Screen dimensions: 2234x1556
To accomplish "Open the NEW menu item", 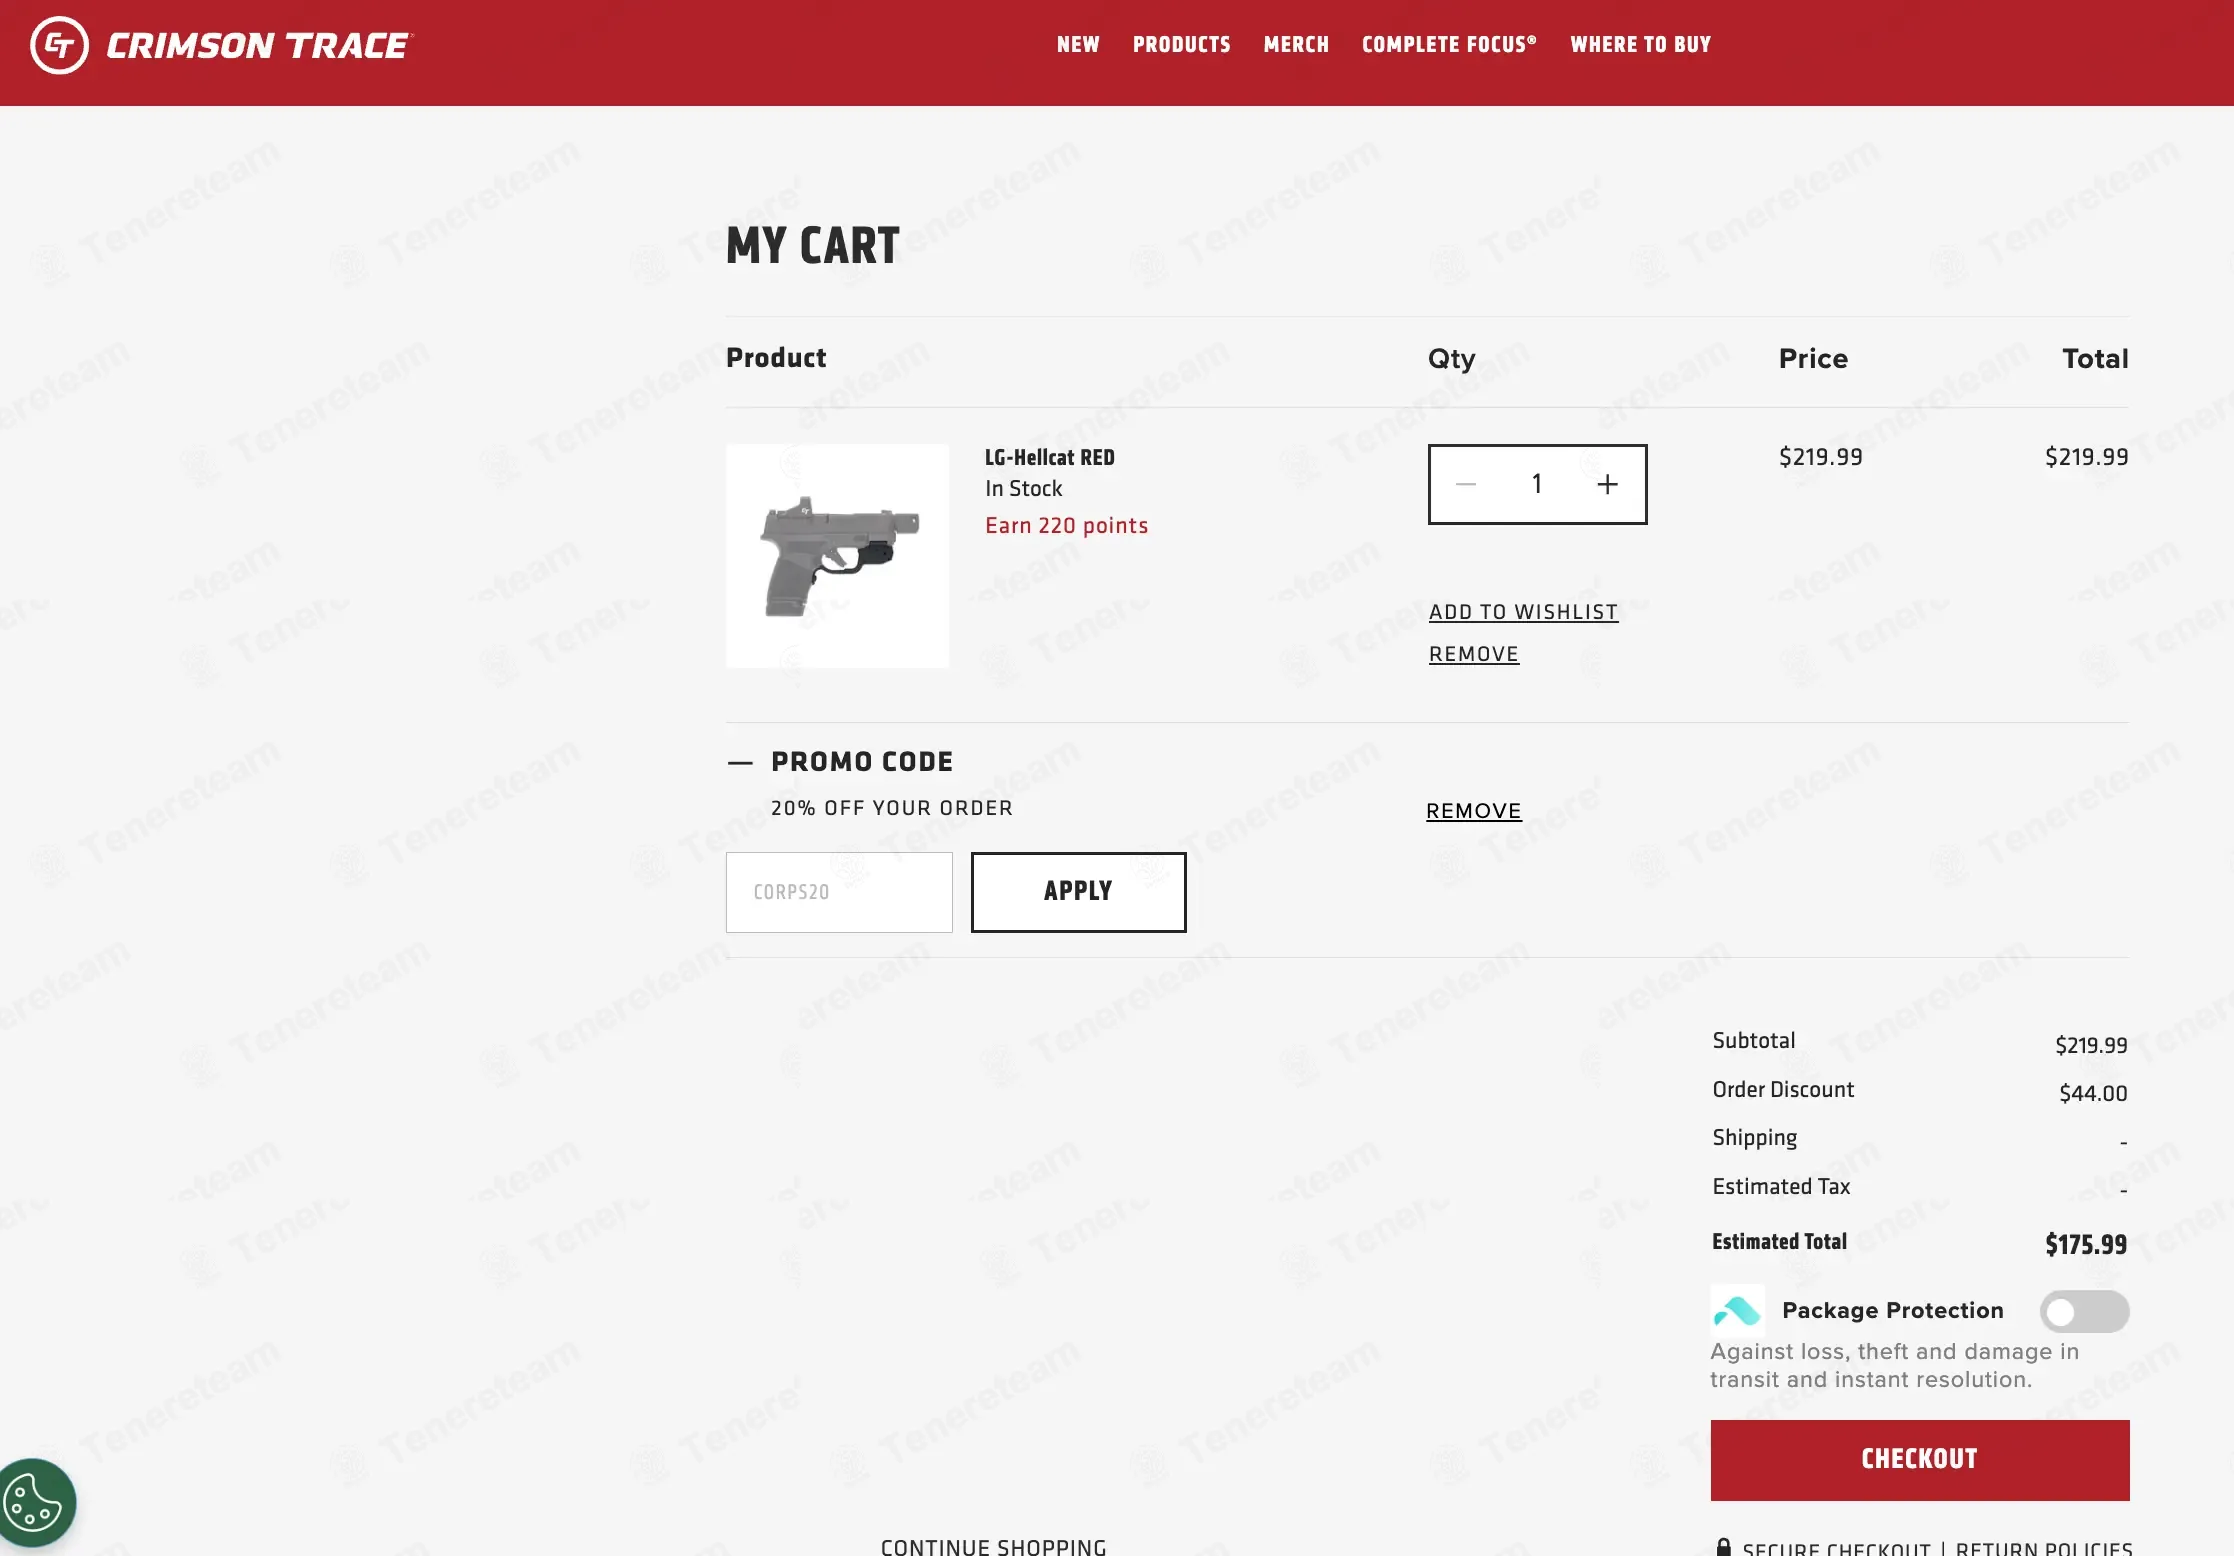I will pyautogui.click(x=1078, y=45).
